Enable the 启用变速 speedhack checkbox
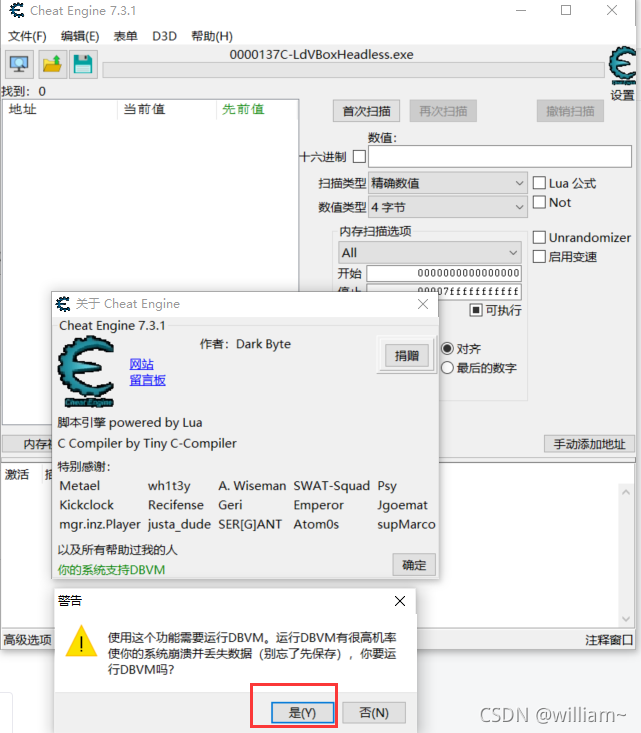The width and height of the screenshot is (641, 733). [x=539, y=257]
